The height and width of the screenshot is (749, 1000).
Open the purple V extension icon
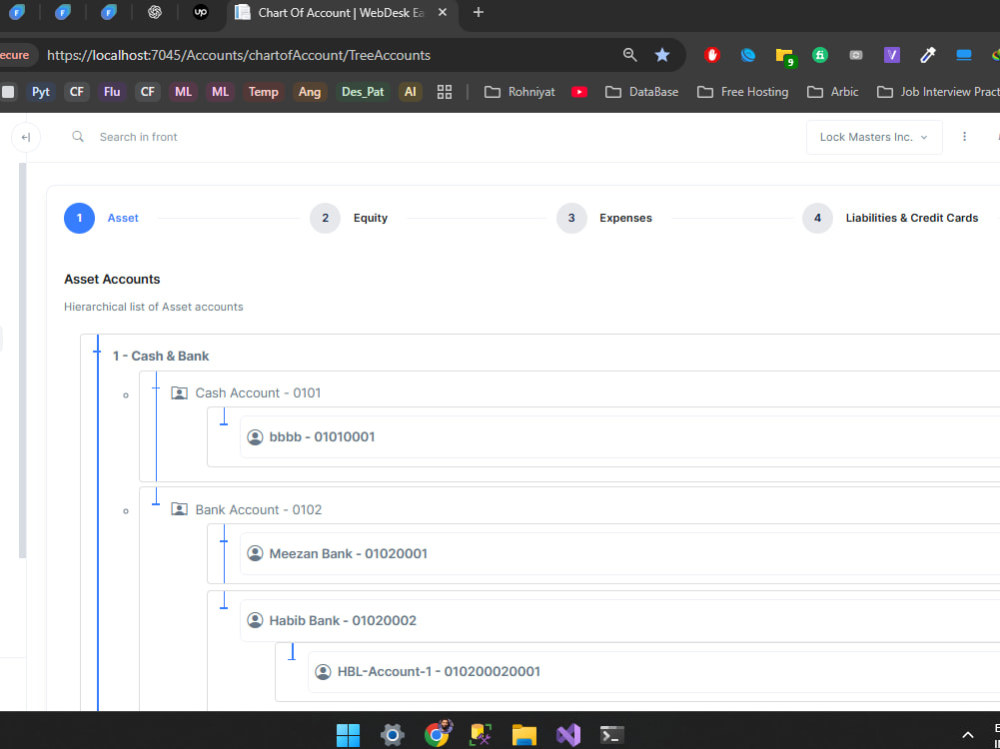(892, 55)
